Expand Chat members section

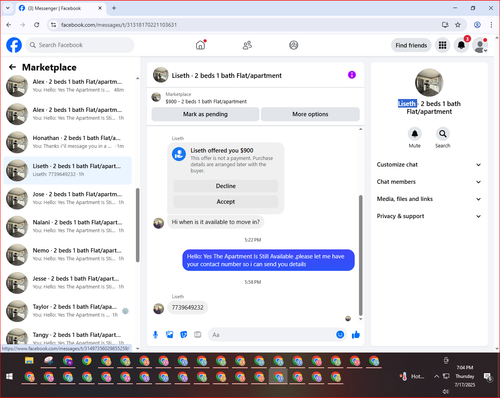(x=429, y=182)
